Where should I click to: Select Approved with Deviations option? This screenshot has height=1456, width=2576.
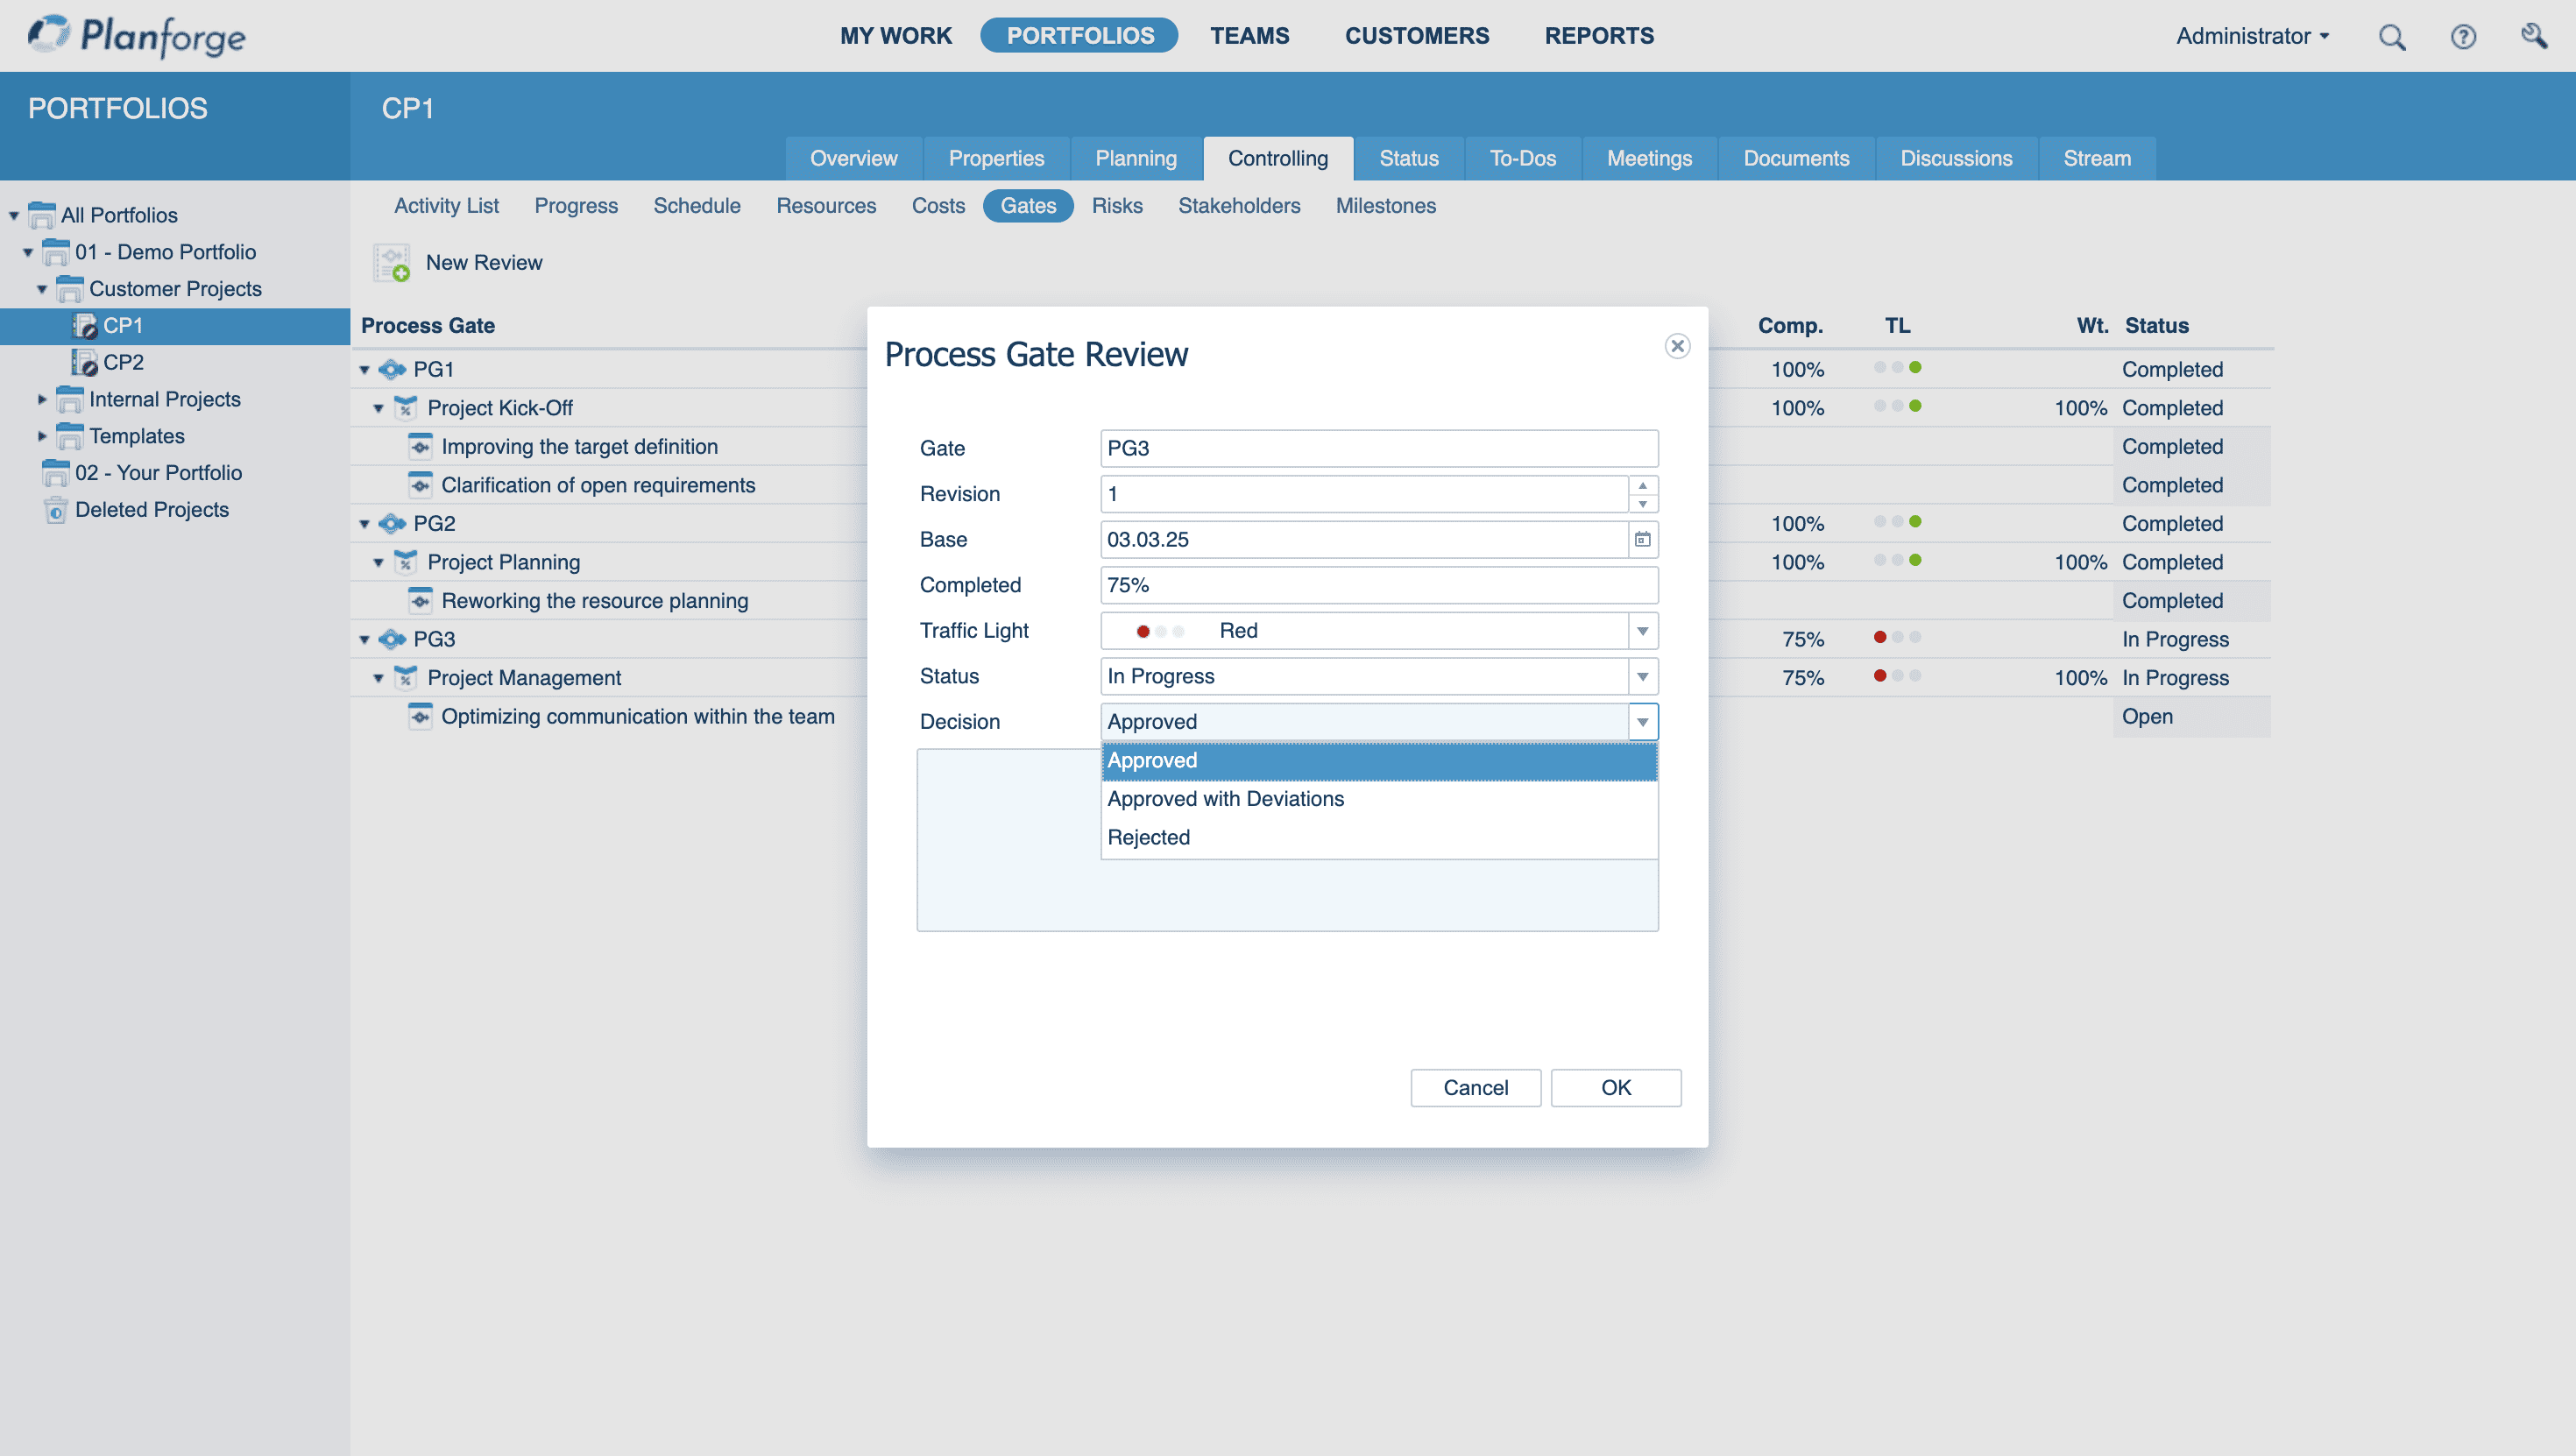pos(1225,799)
